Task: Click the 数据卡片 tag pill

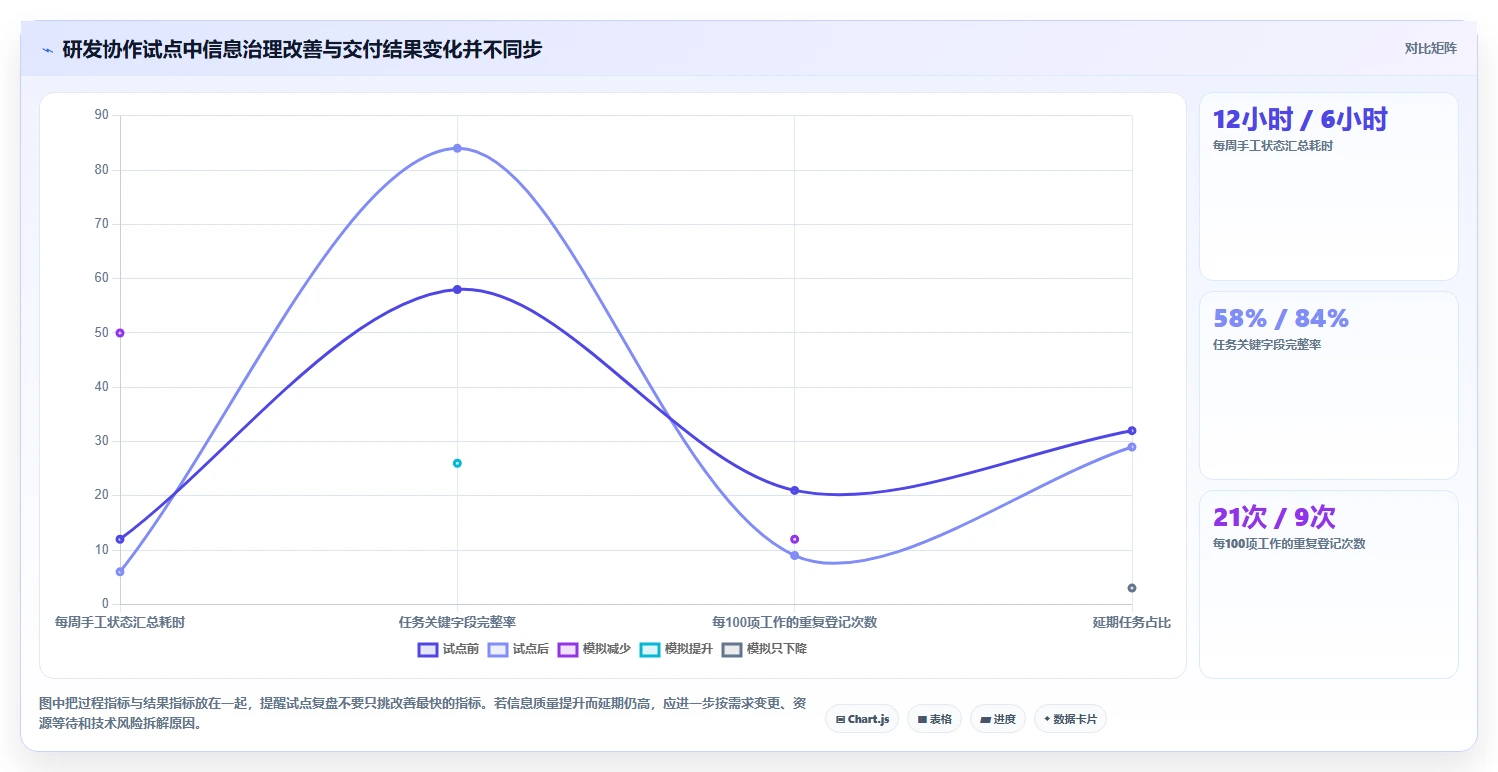Action: click(x=1070, y=719)
